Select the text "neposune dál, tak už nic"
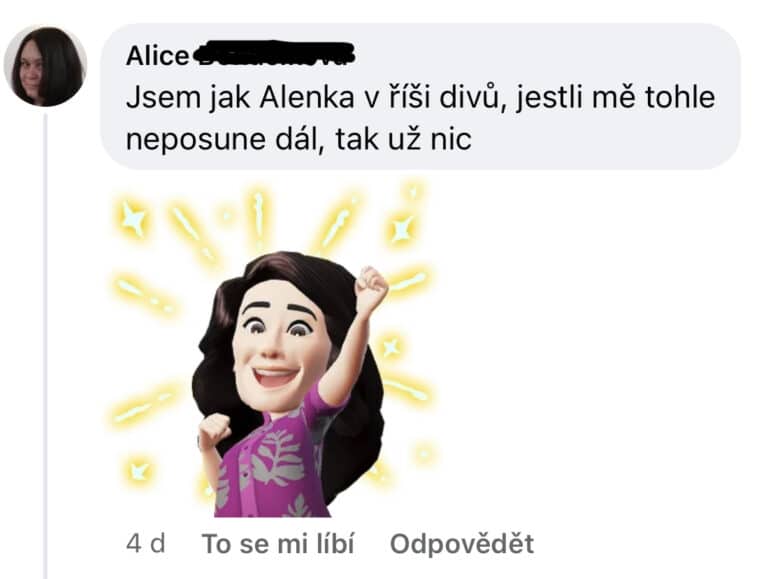 tap(299, 139)
